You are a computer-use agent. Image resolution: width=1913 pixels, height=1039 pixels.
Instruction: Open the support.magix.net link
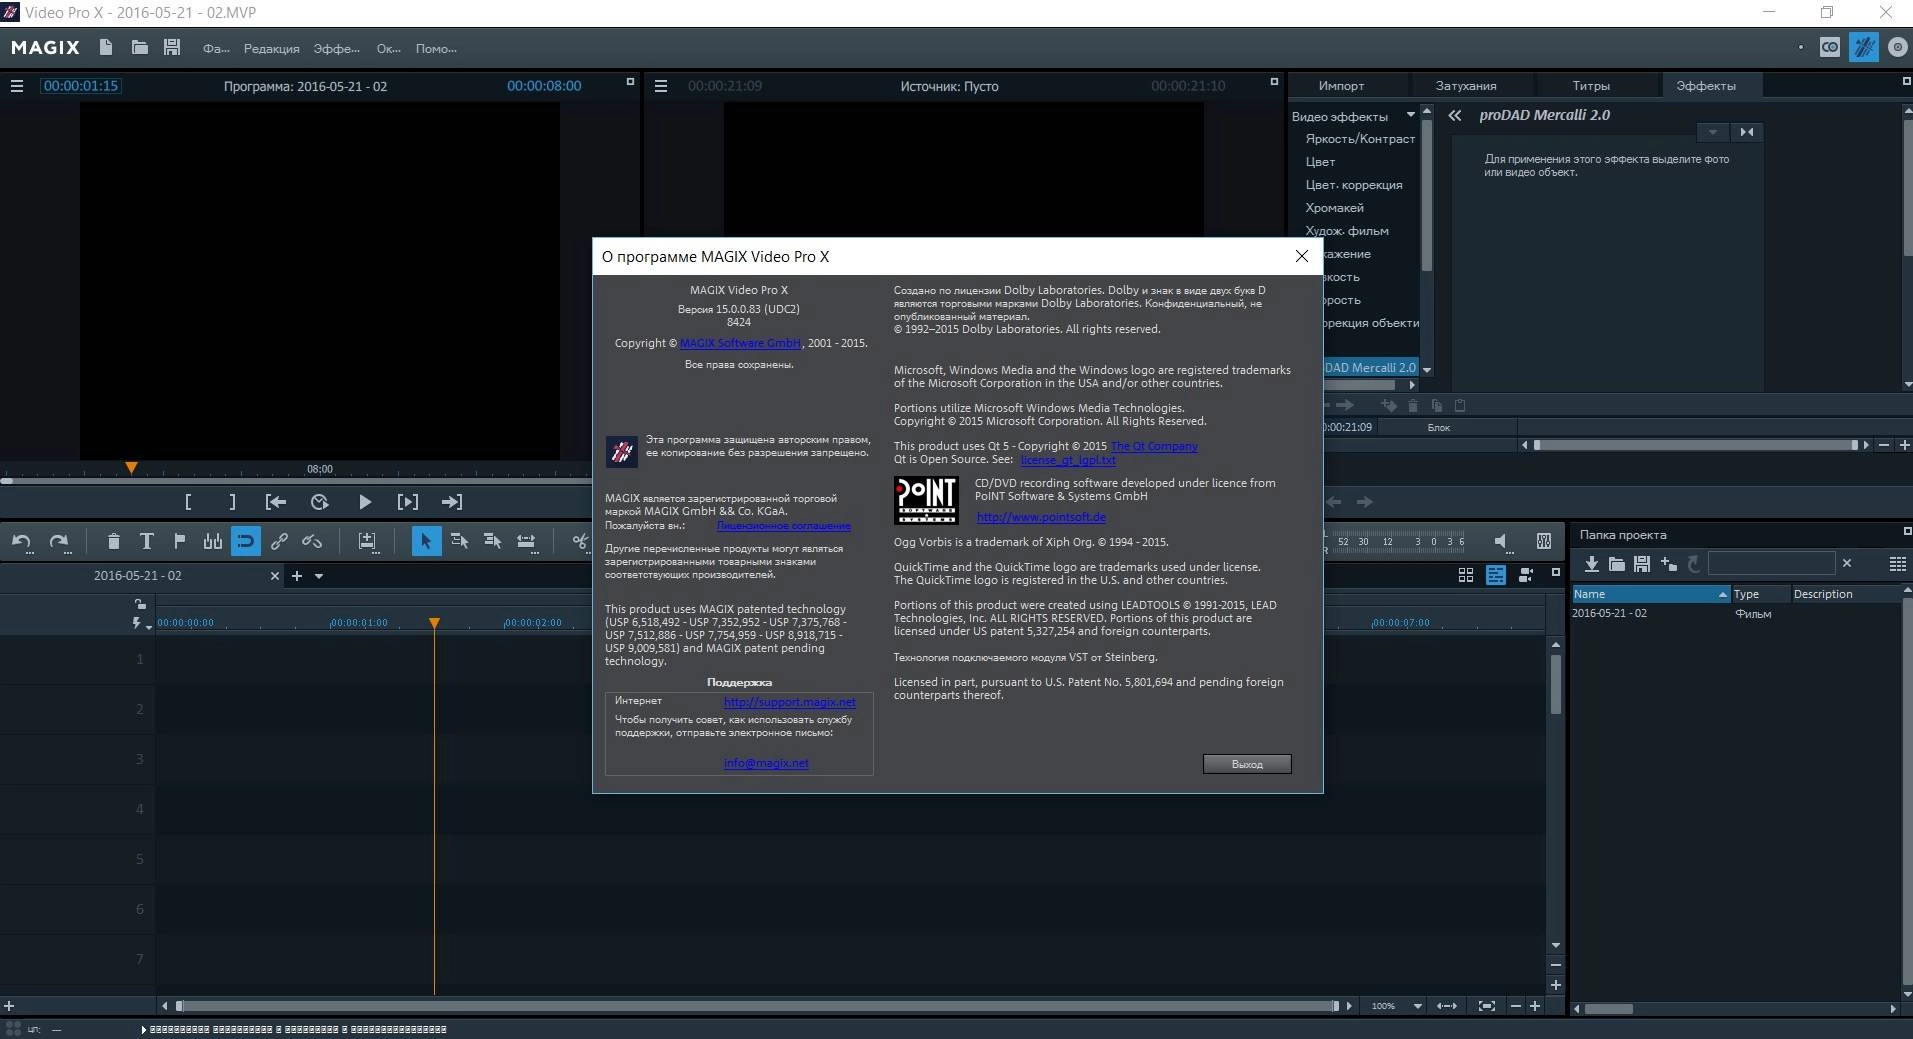pos(790,702)
